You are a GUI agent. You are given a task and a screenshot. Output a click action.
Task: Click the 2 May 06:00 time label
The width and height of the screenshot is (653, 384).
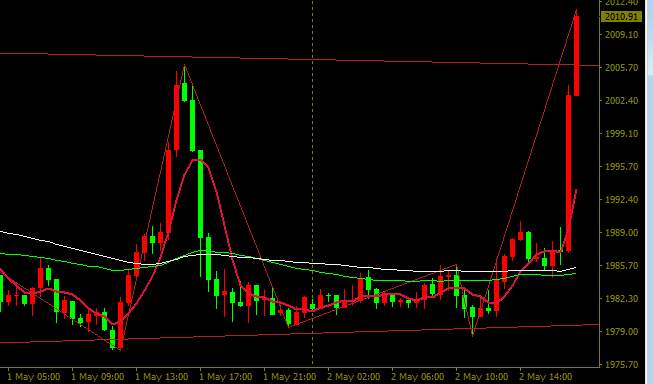click(x=418, y=377)
